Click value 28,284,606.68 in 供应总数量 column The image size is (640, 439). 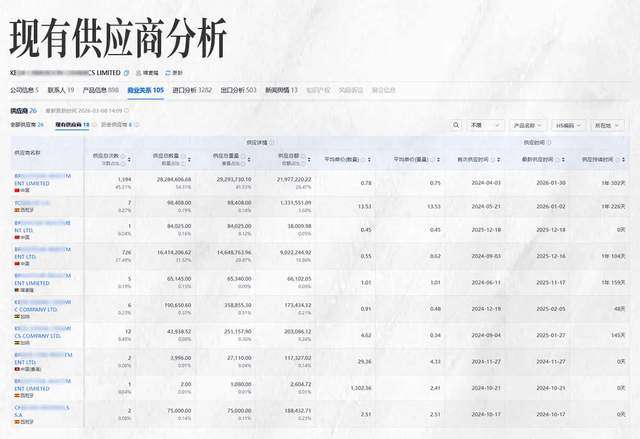pyautogui.click(x=174, y=180)
